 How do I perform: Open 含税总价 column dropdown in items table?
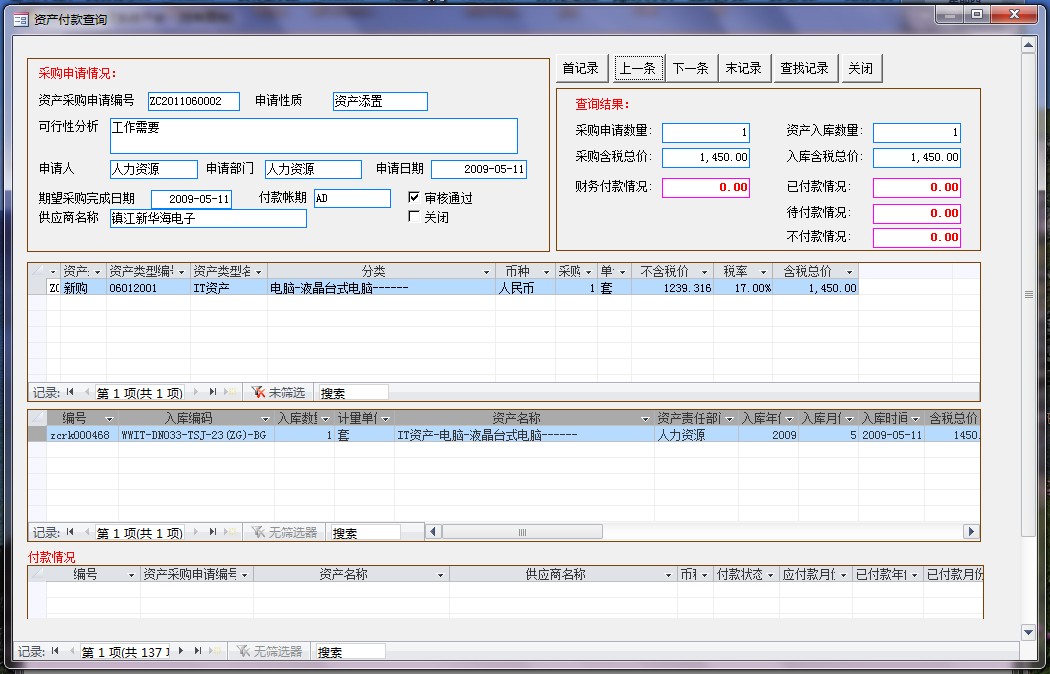(x=850, y=272)
